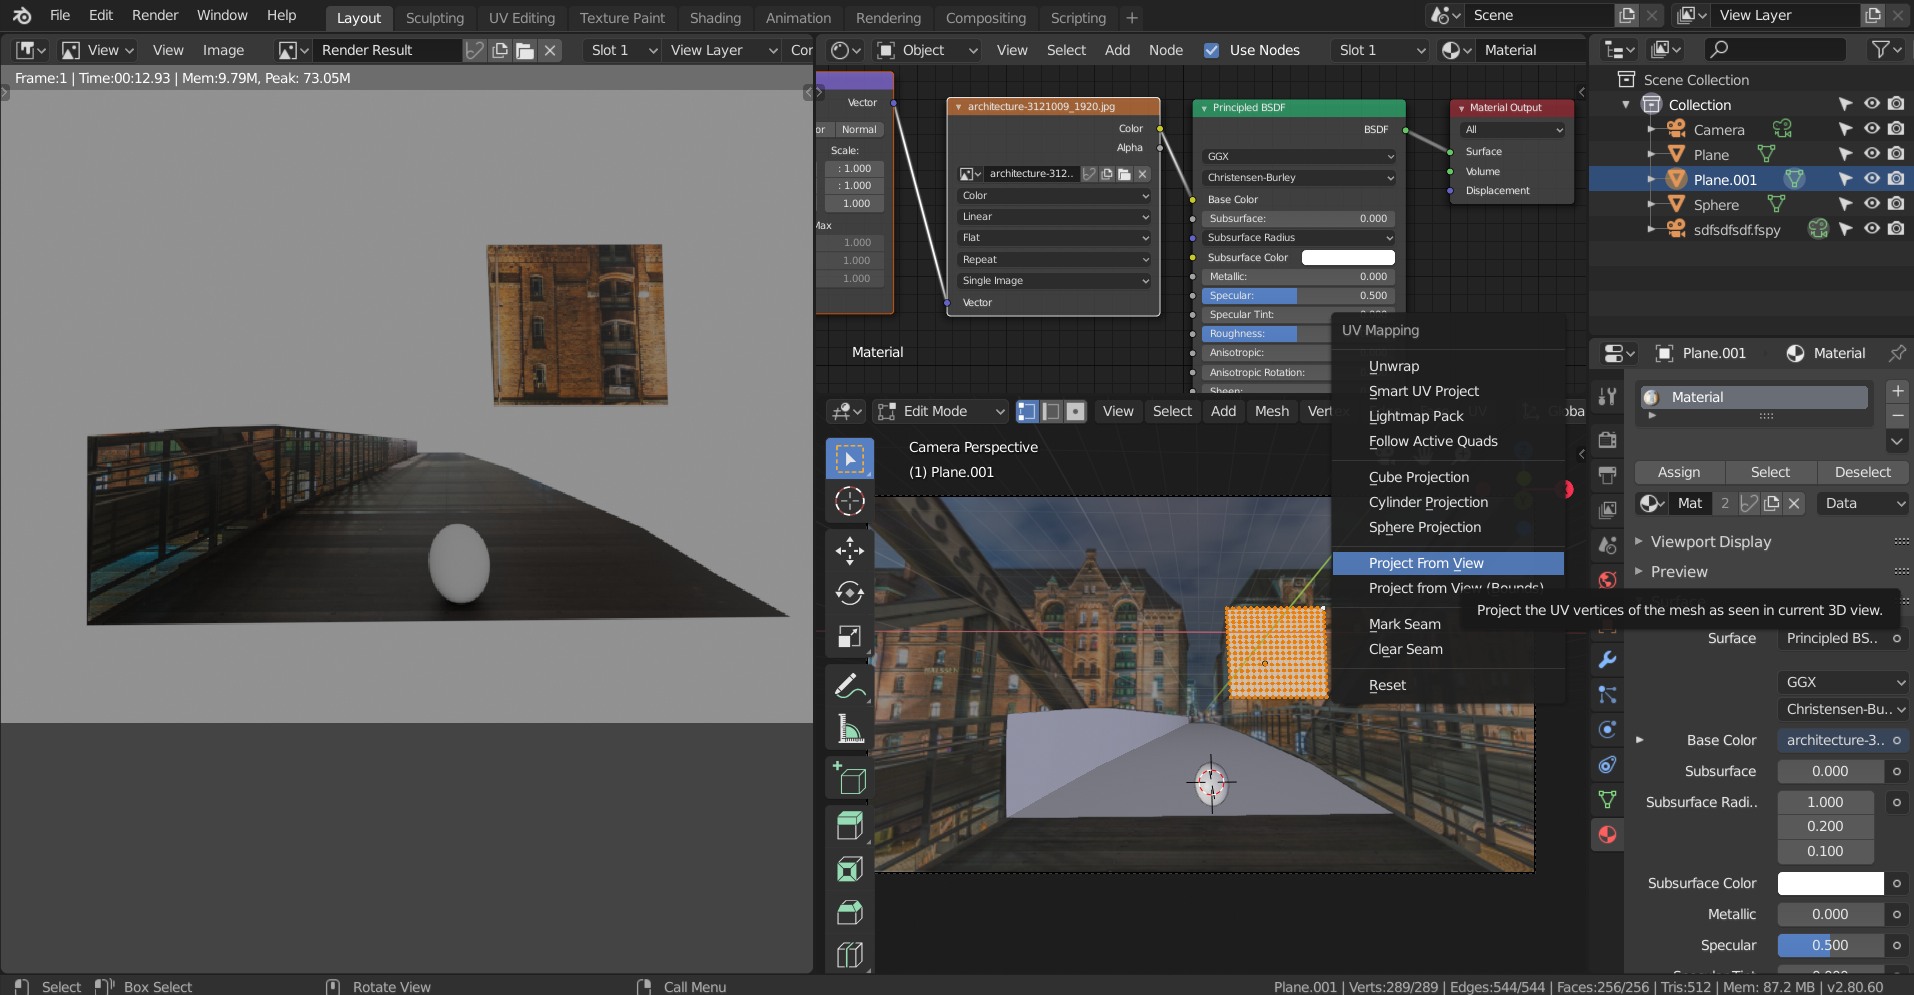Open Modifiers wrench properties tab
1914x995 pixels.
point(1607,660)
